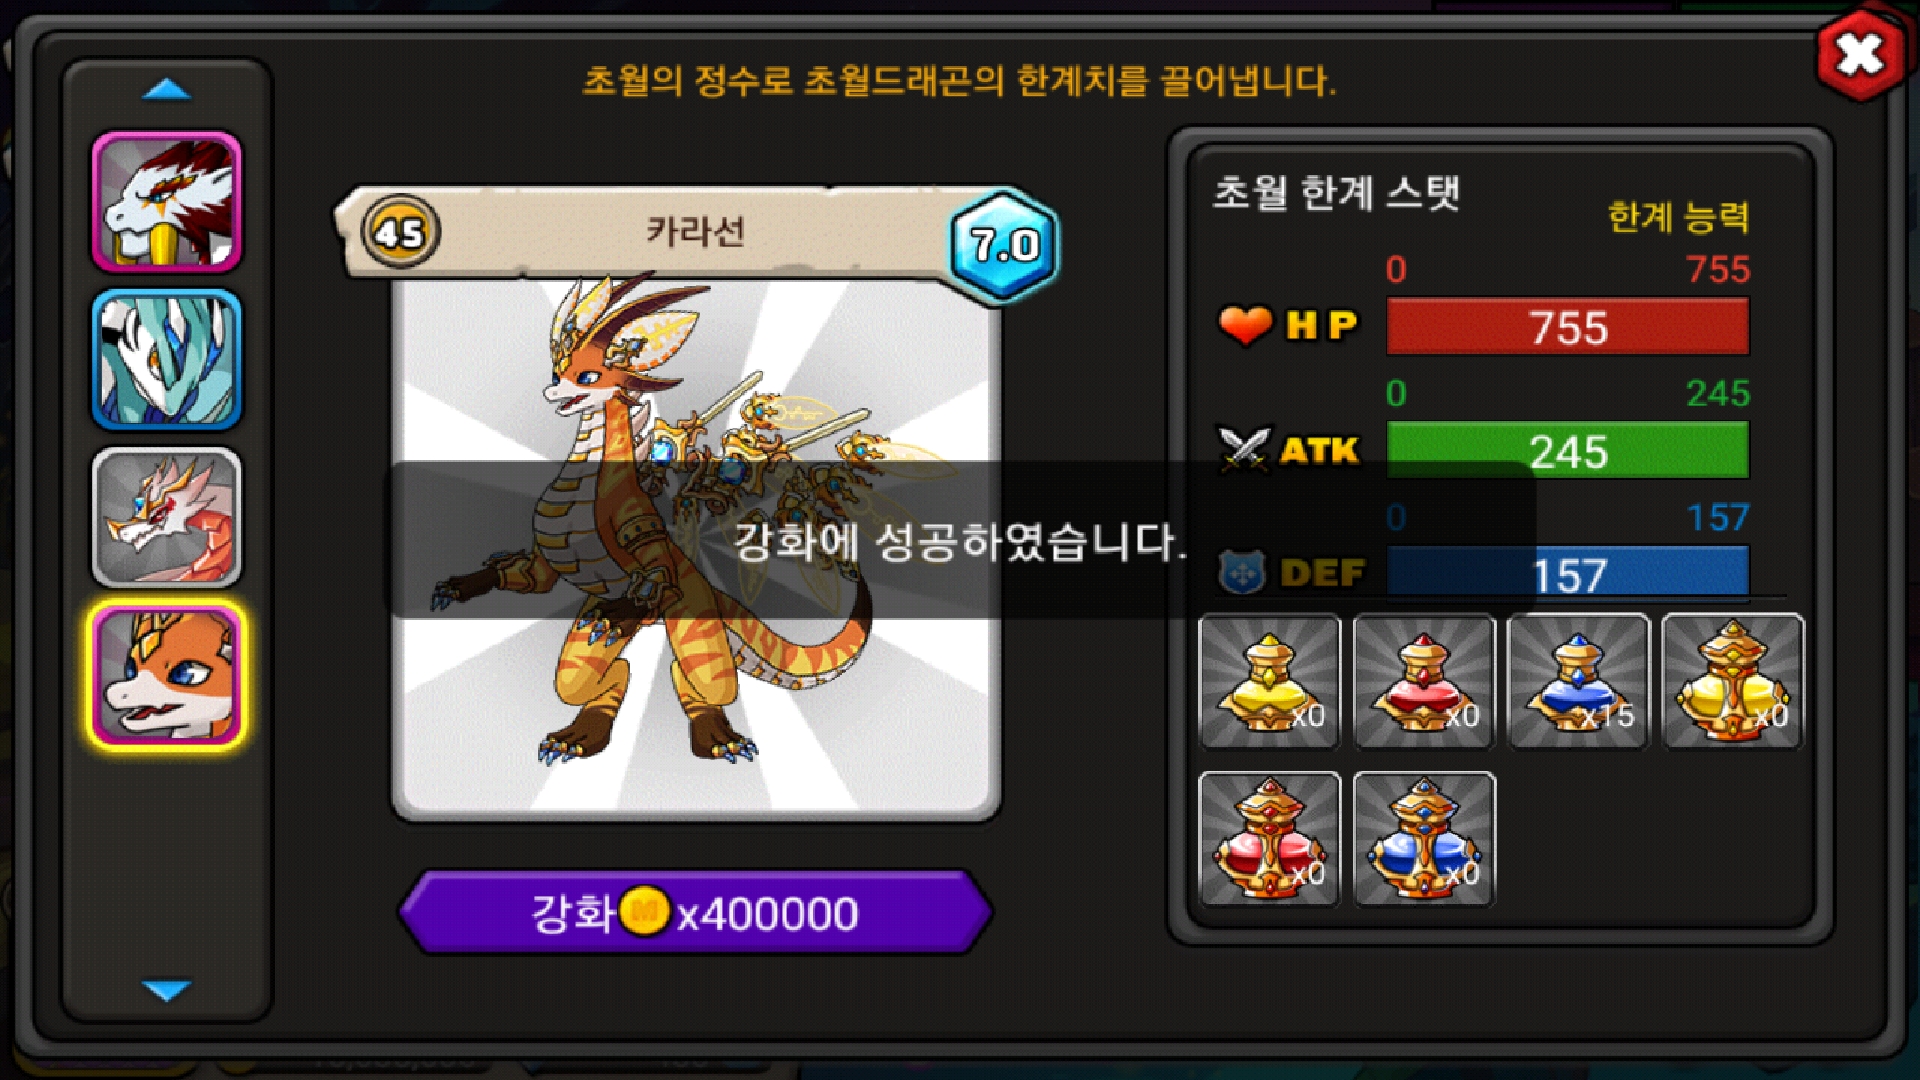1920x1080 pixels.
Task: Click the ATK crossed swords icon
Action: click(1244, 448)
